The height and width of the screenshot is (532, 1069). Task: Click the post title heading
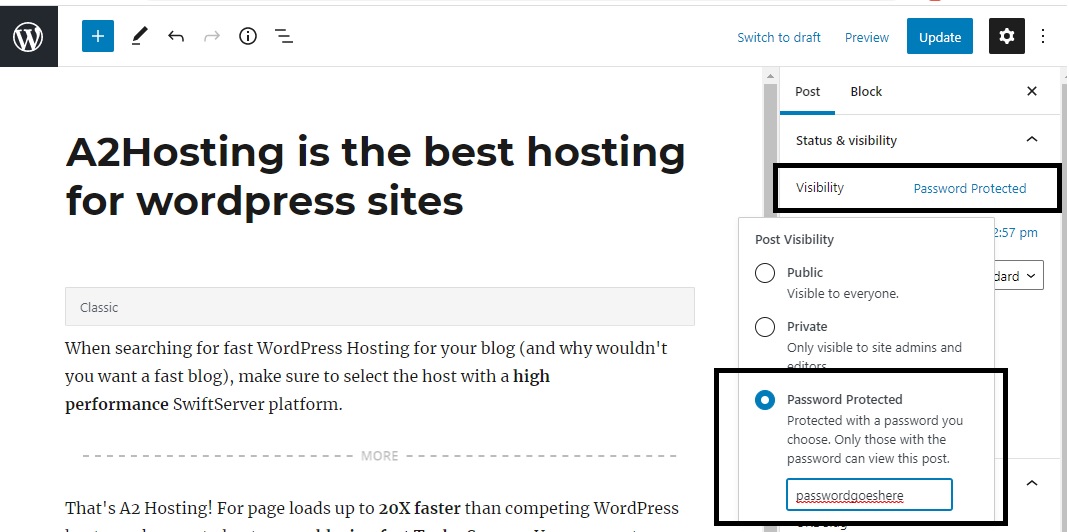tap(376, 176)
